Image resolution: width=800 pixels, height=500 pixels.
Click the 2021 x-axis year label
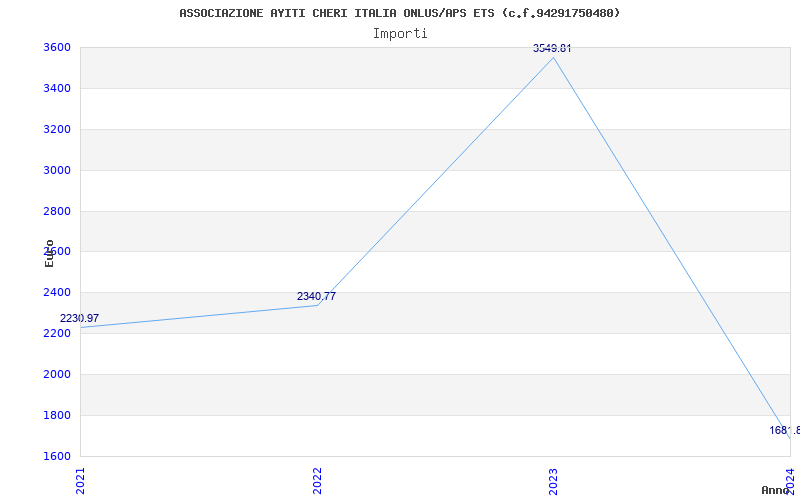[x=81, y=481]
